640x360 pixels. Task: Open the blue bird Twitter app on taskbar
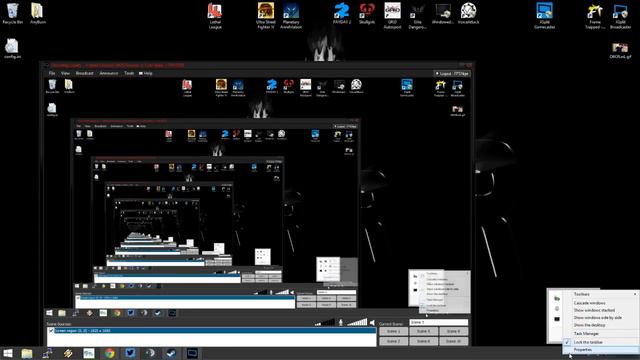coord(130,353)
